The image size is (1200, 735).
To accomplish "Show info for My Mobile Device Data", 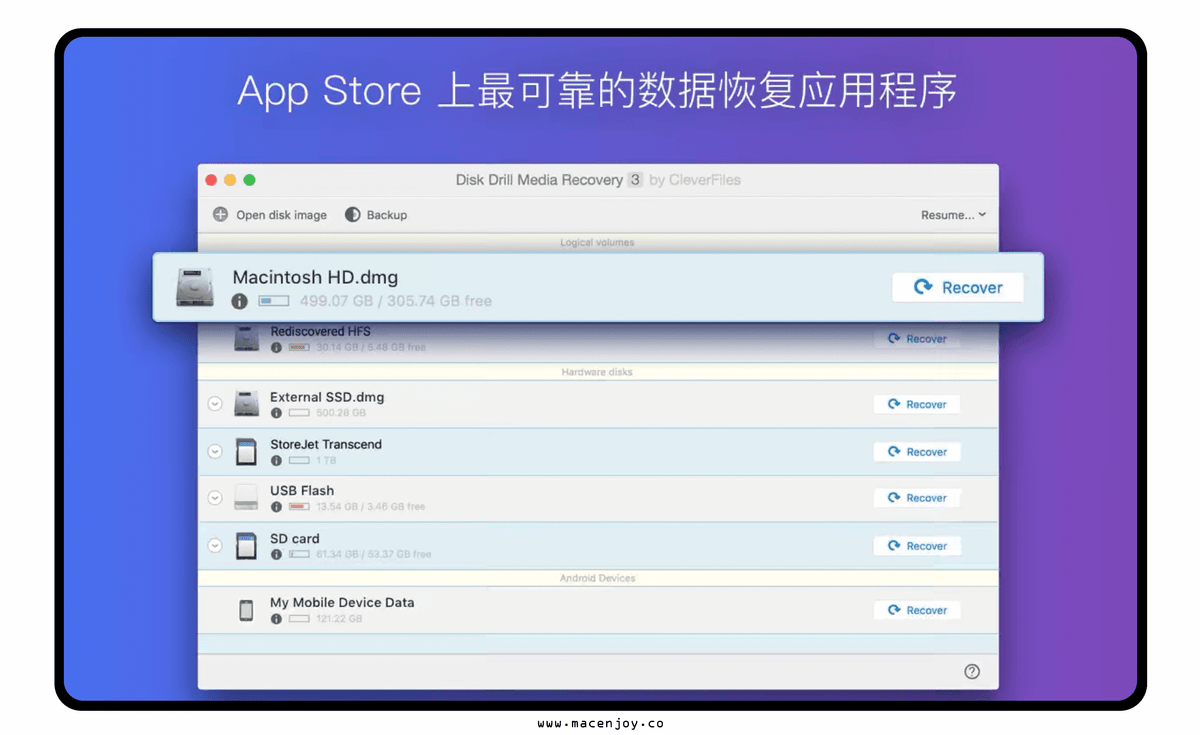I will (x=276, y=619).
